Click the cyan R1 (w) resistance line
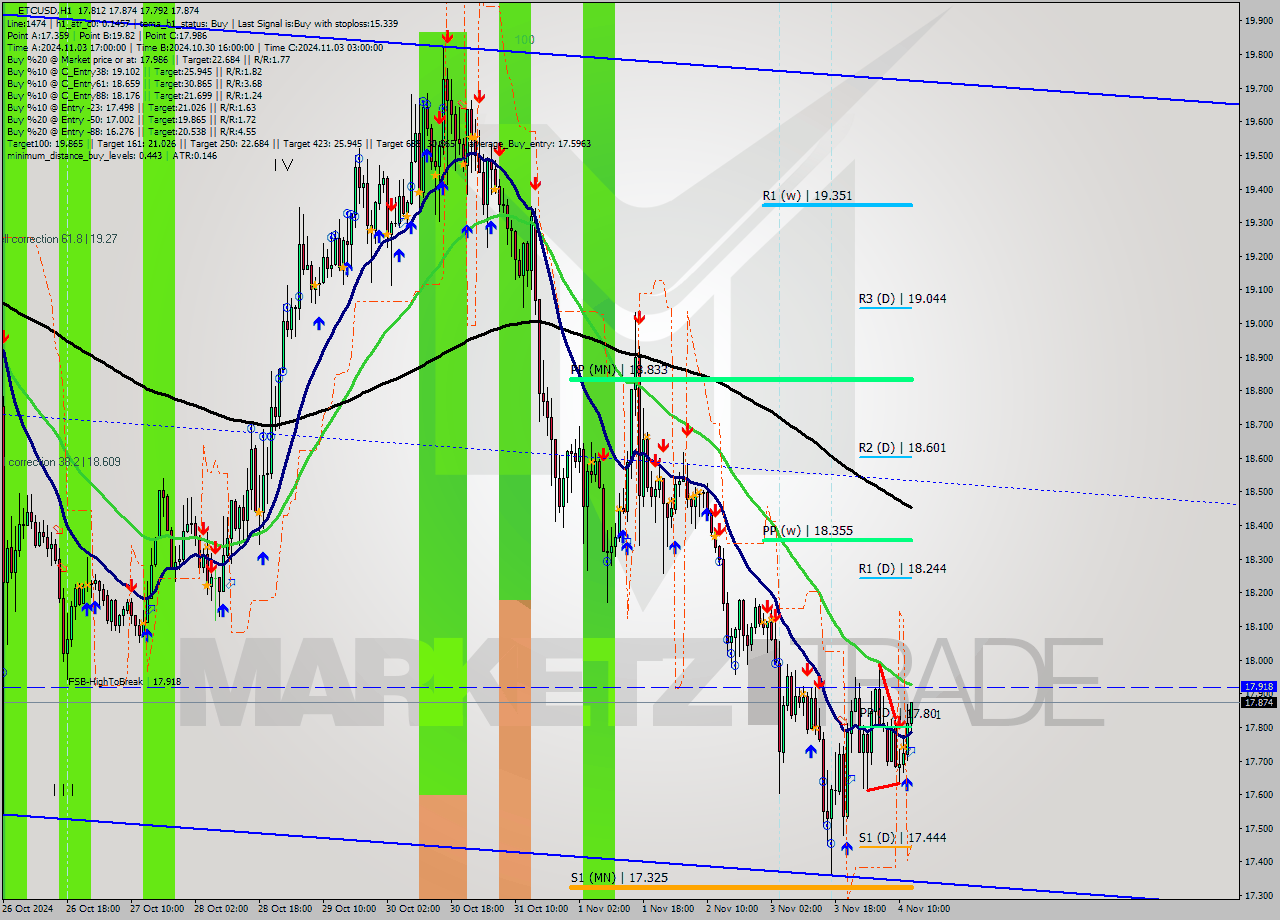This screenshot has width=1280, height=920. click(837, 205)
